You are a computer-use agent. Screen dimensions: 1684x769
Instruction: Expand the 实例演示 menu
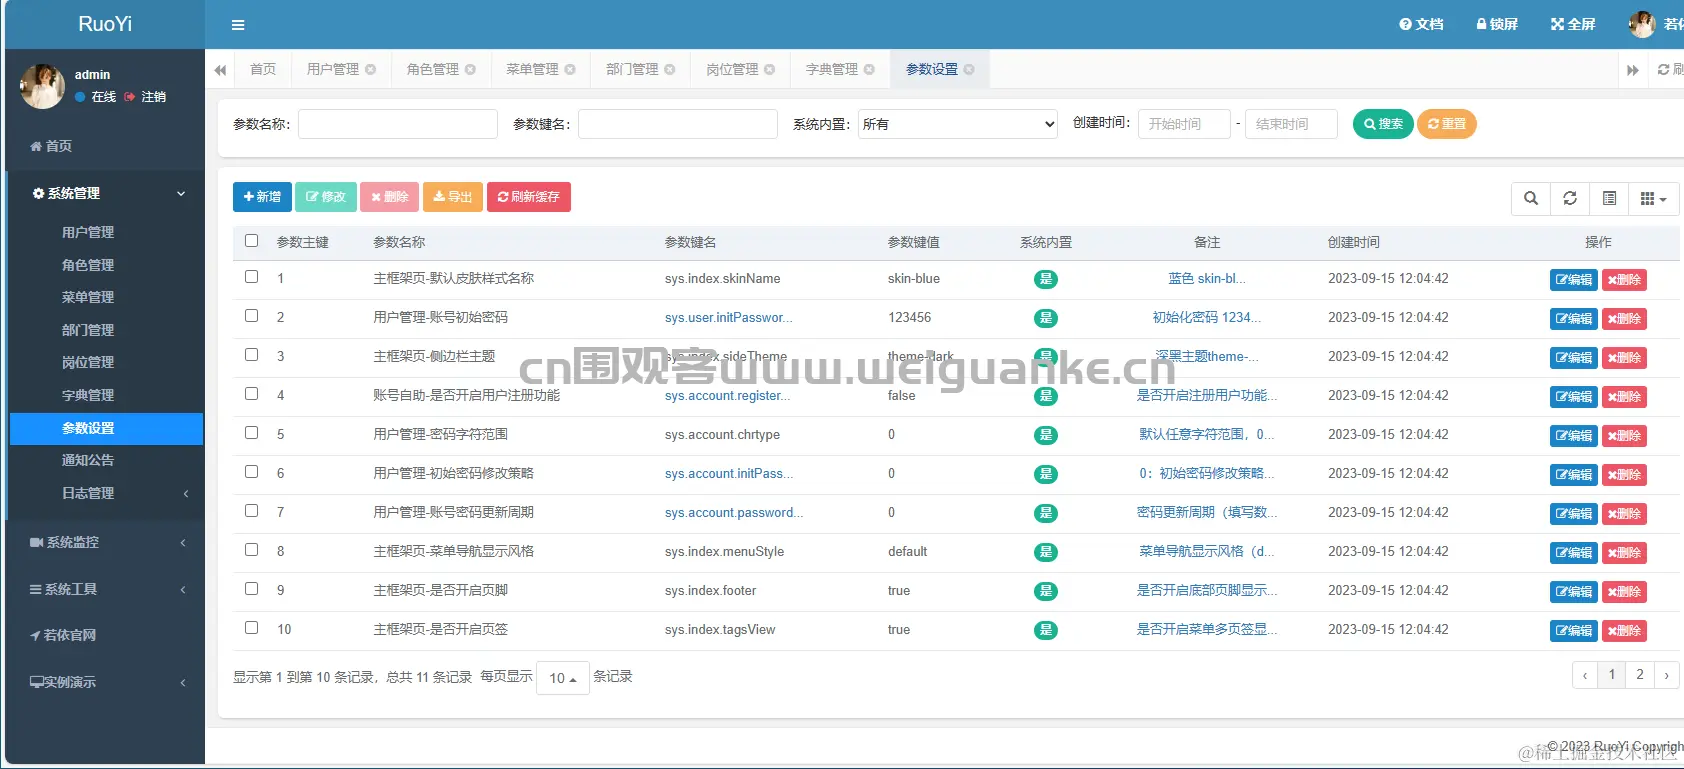[x=106, y=682]
